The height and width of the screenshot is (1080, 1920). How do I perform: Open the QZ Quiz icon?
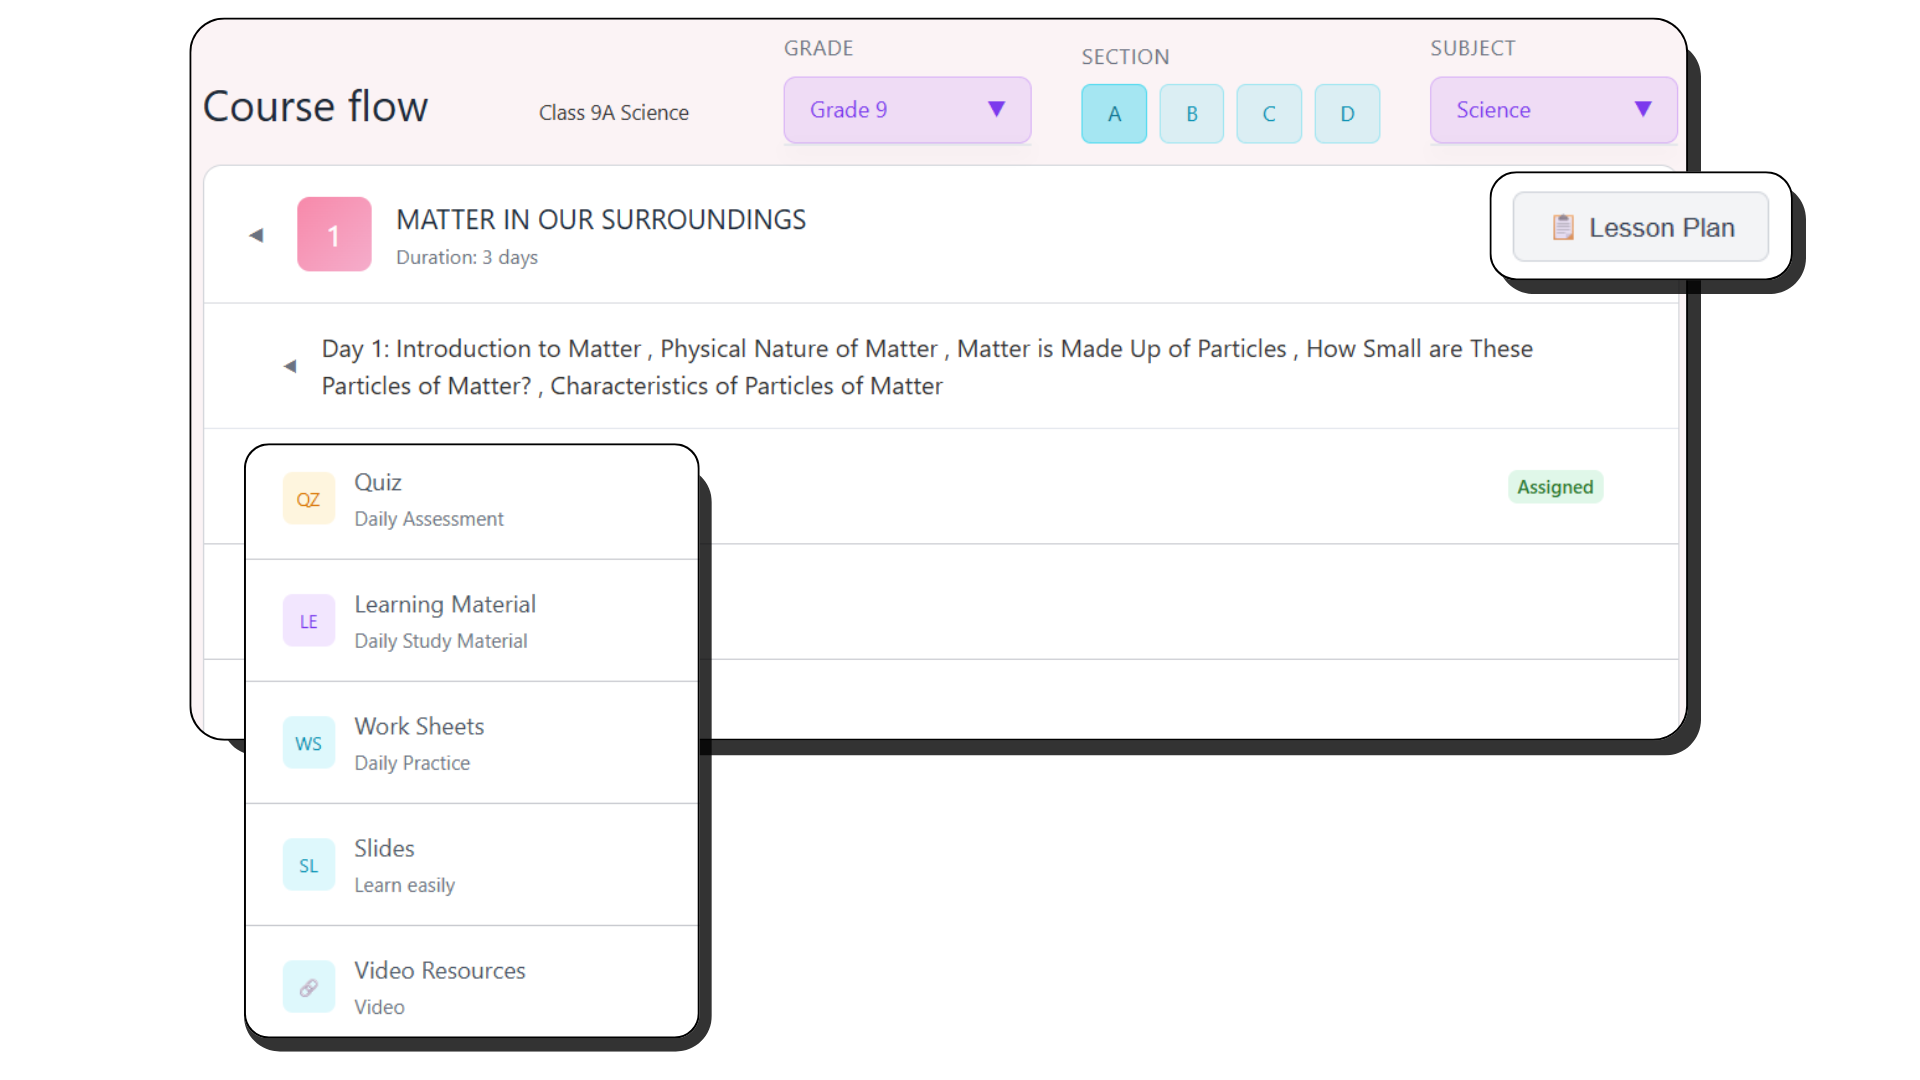308,498
